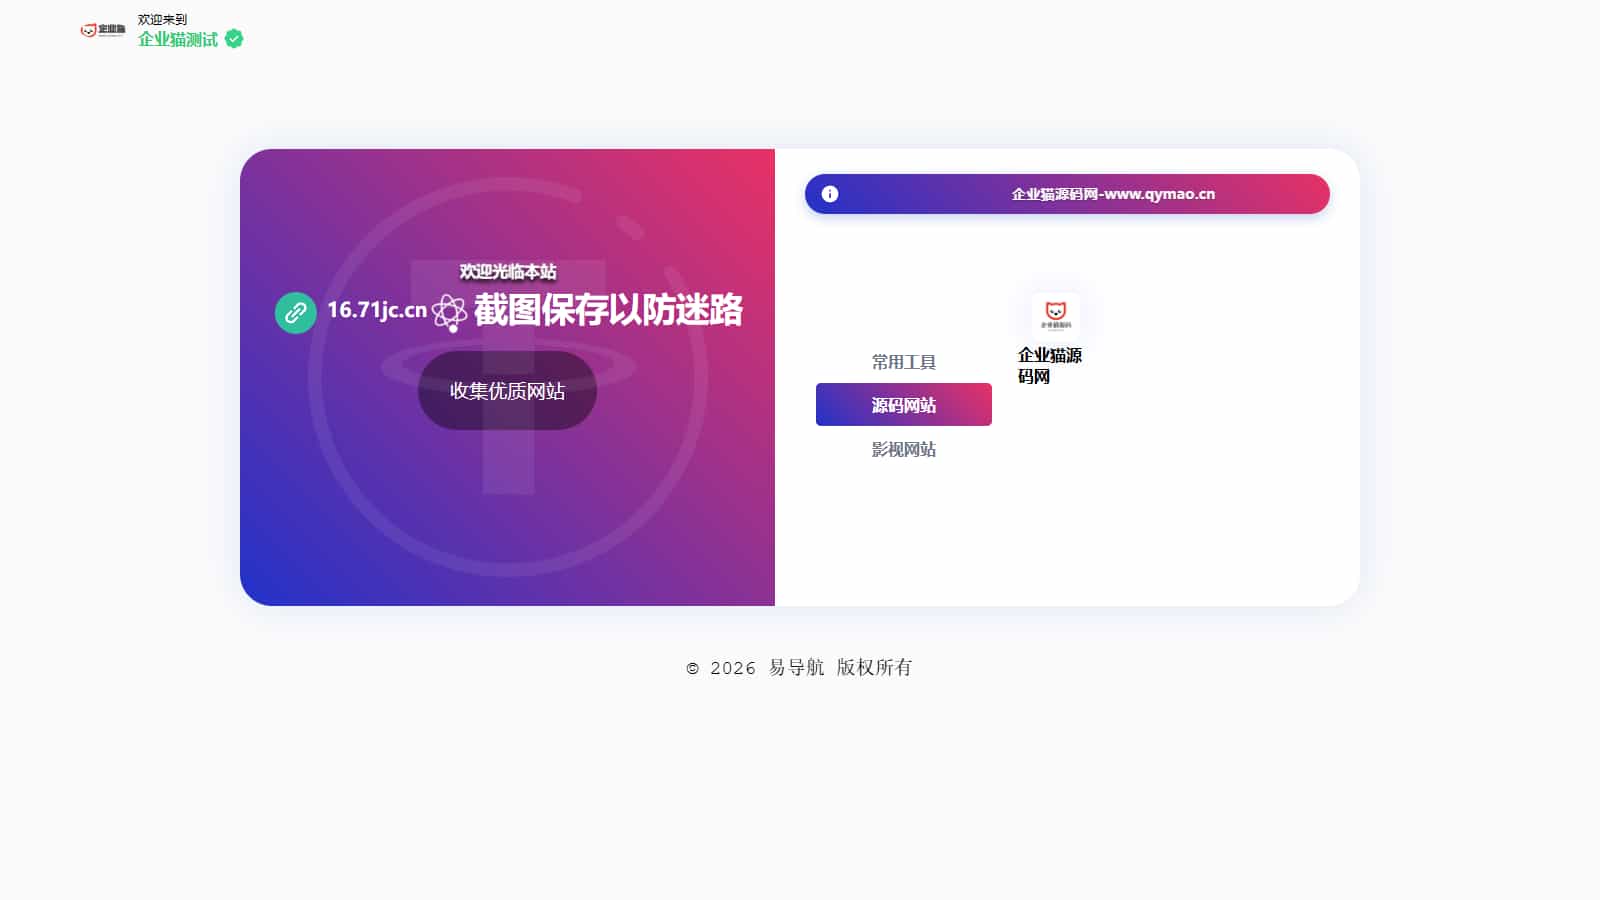
Task: Click the 企业猫 logo in header
Action: coord(103,30)
